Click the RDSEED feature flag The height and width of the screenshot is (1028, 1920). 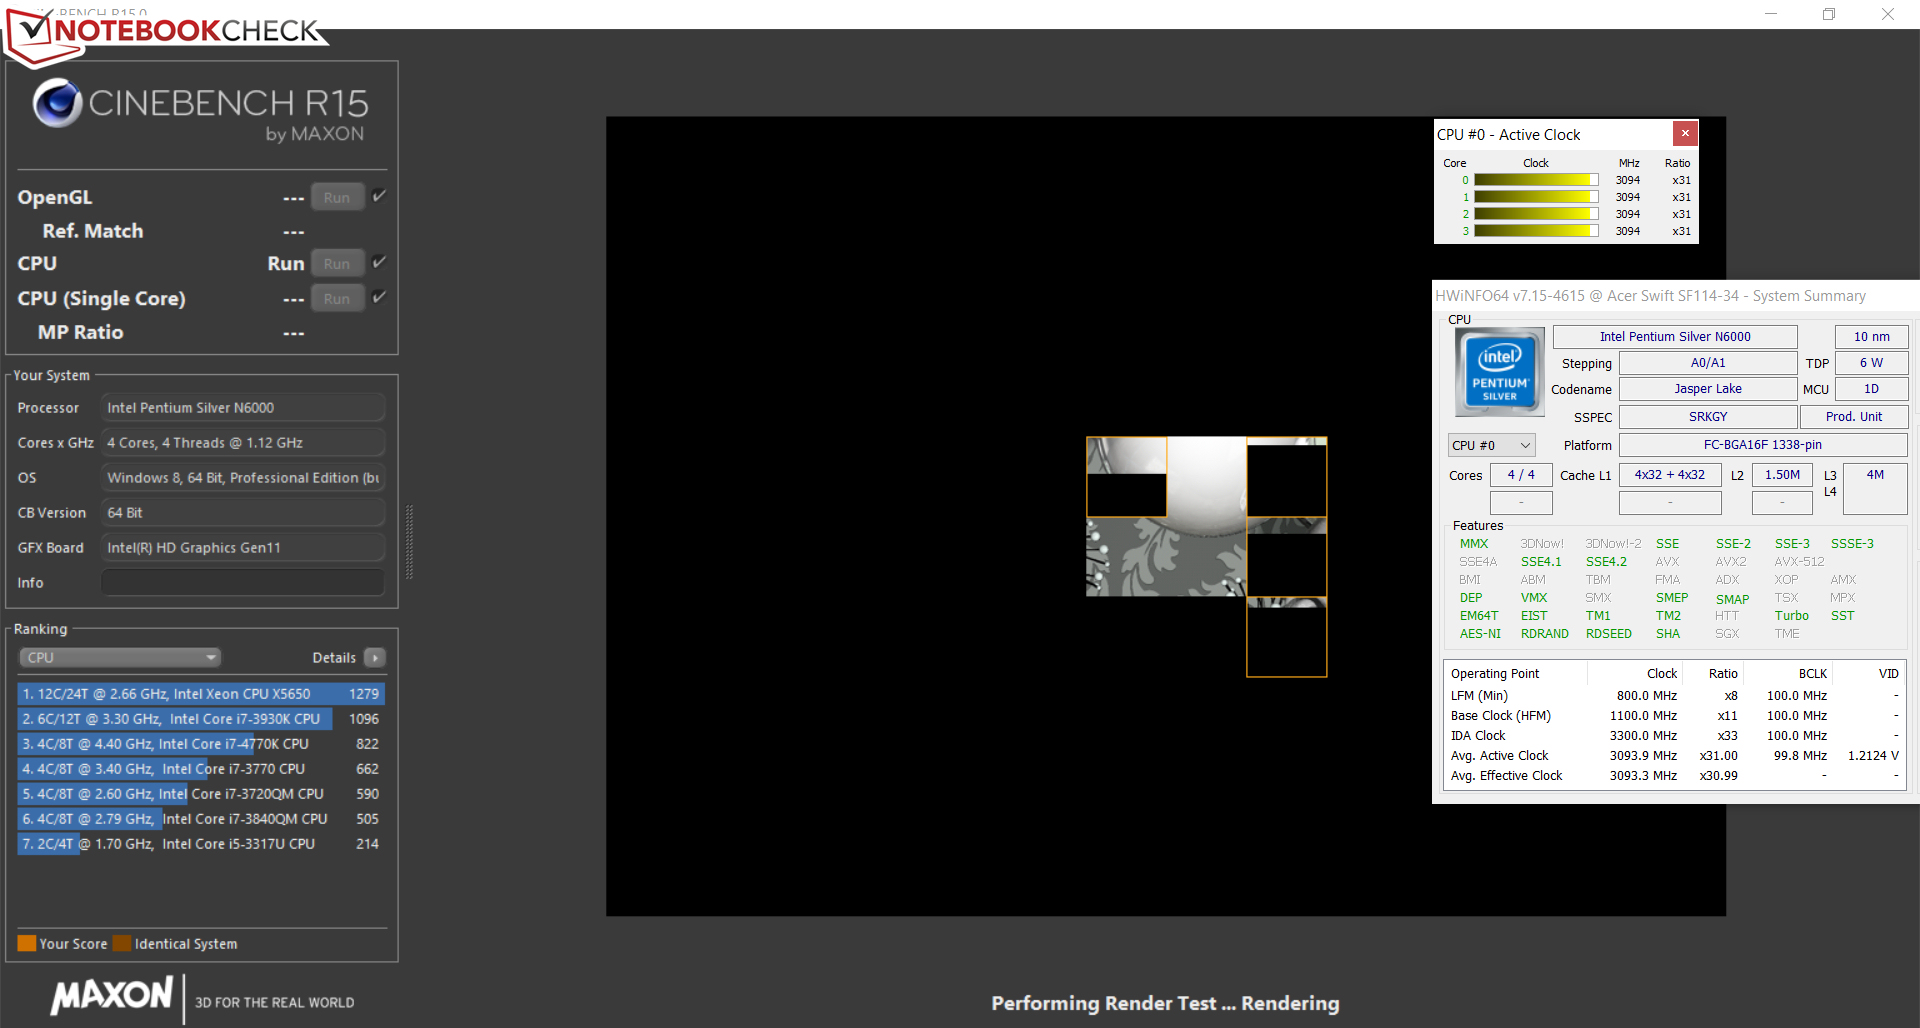[1609, 634]
